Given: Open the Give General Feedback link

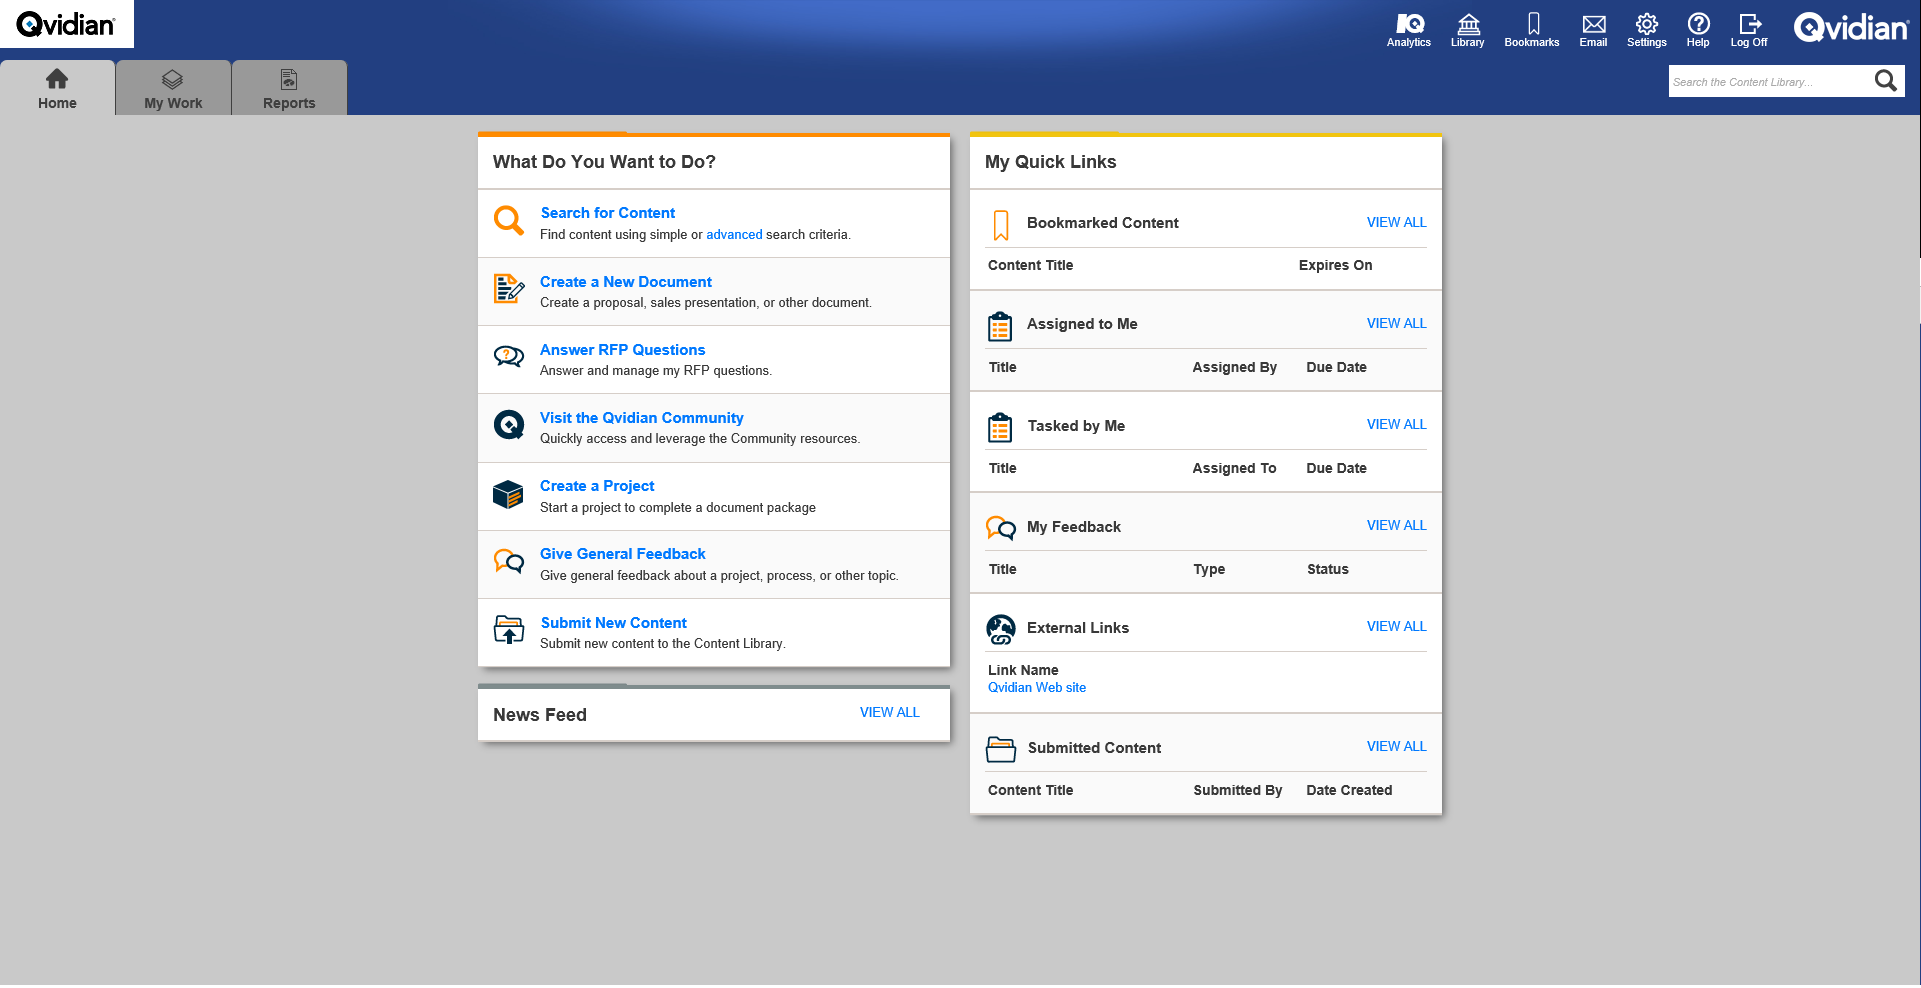Looking at the screenshot, I should click(x=623, y=554).
